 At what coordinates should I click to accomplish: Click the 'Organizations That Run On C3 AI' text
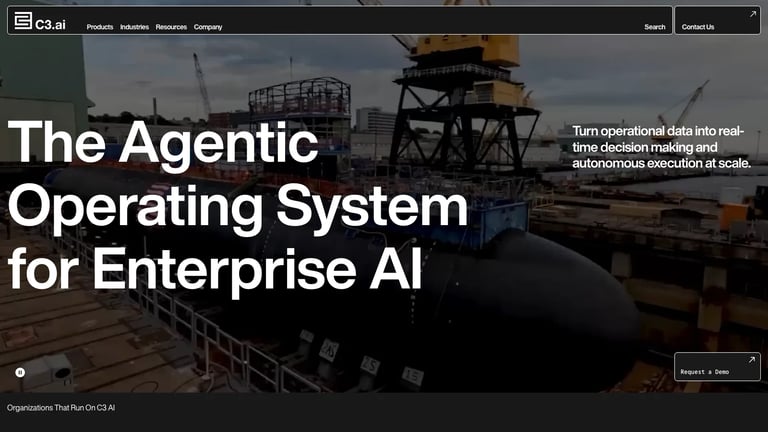point(61,408)
